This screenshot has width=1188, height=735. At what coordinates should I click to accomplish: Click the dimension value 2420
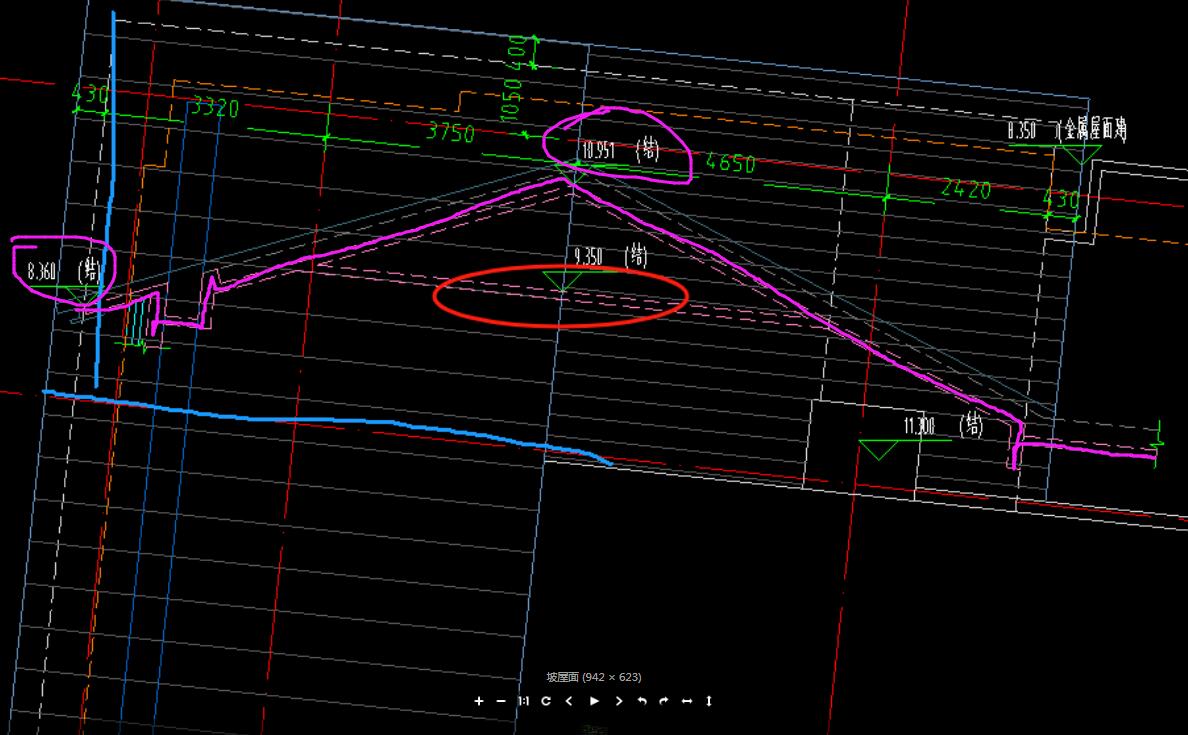point(965,189)
